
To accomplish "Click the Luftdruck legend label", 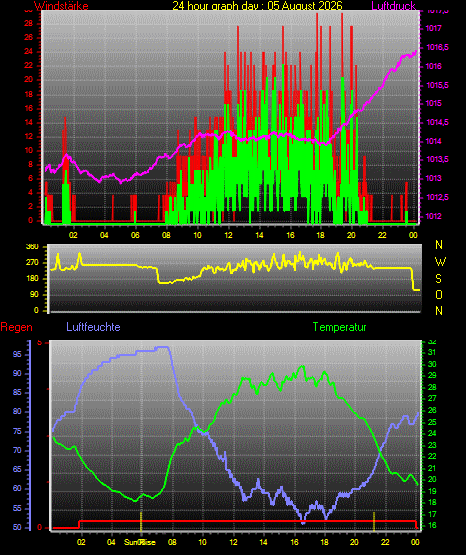I will (x=393, y=6).
